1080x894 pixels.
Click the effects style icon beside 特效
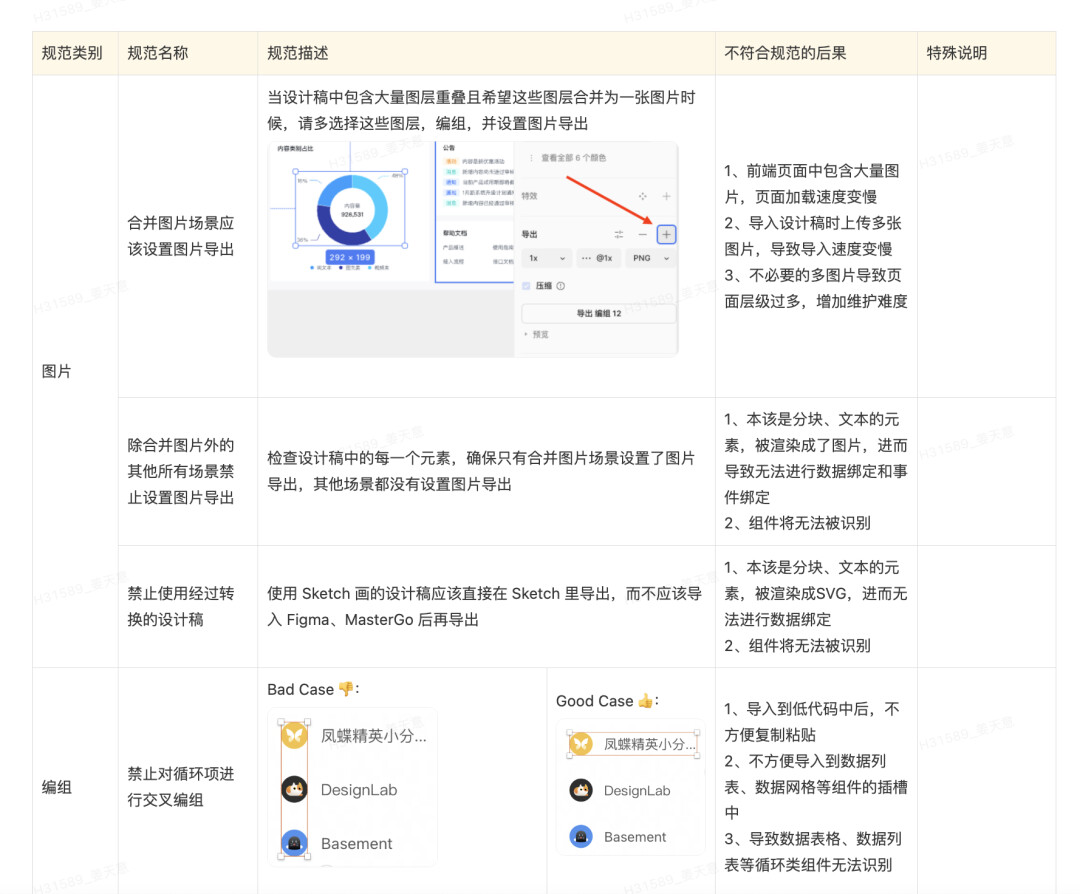(642, 197)
